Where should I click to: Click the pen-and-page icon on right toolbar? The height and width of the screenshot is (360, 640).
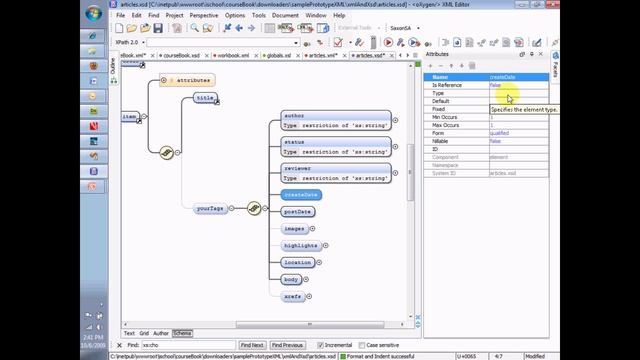pos(537,42)
